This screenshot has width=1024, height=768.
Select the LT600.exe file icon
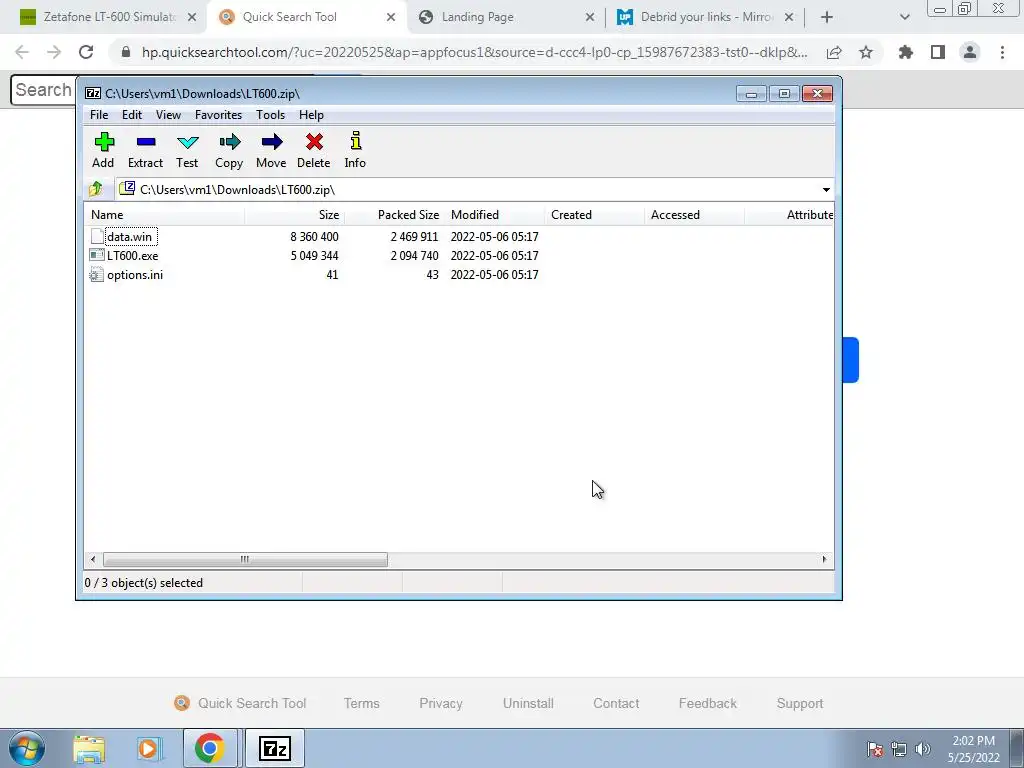pos(97,255)
